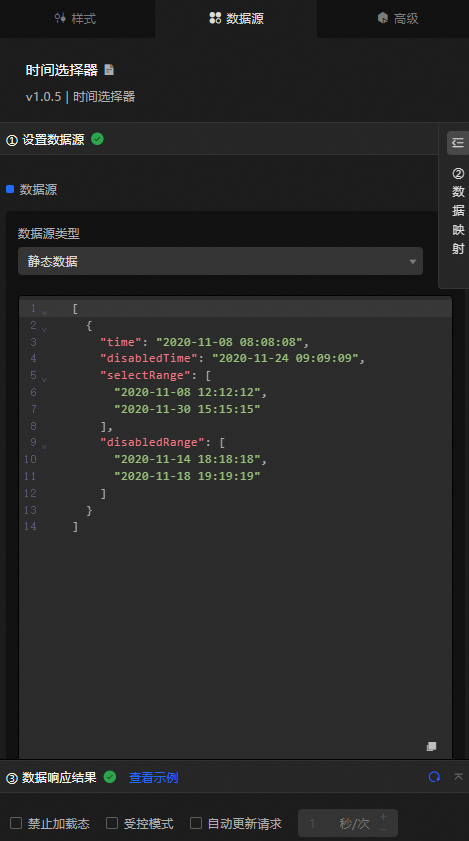Switch to the 样式 tab
This screenshot has height=841, width=469.
tap(76, 19)
